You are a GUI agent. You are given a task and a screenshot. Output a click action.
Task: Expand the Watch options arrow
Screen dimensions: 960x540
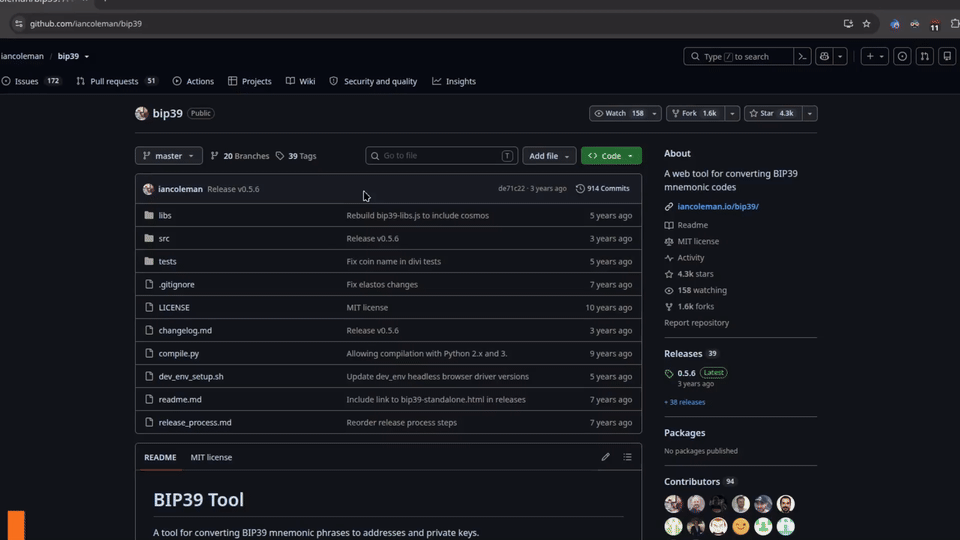point(654,113)
